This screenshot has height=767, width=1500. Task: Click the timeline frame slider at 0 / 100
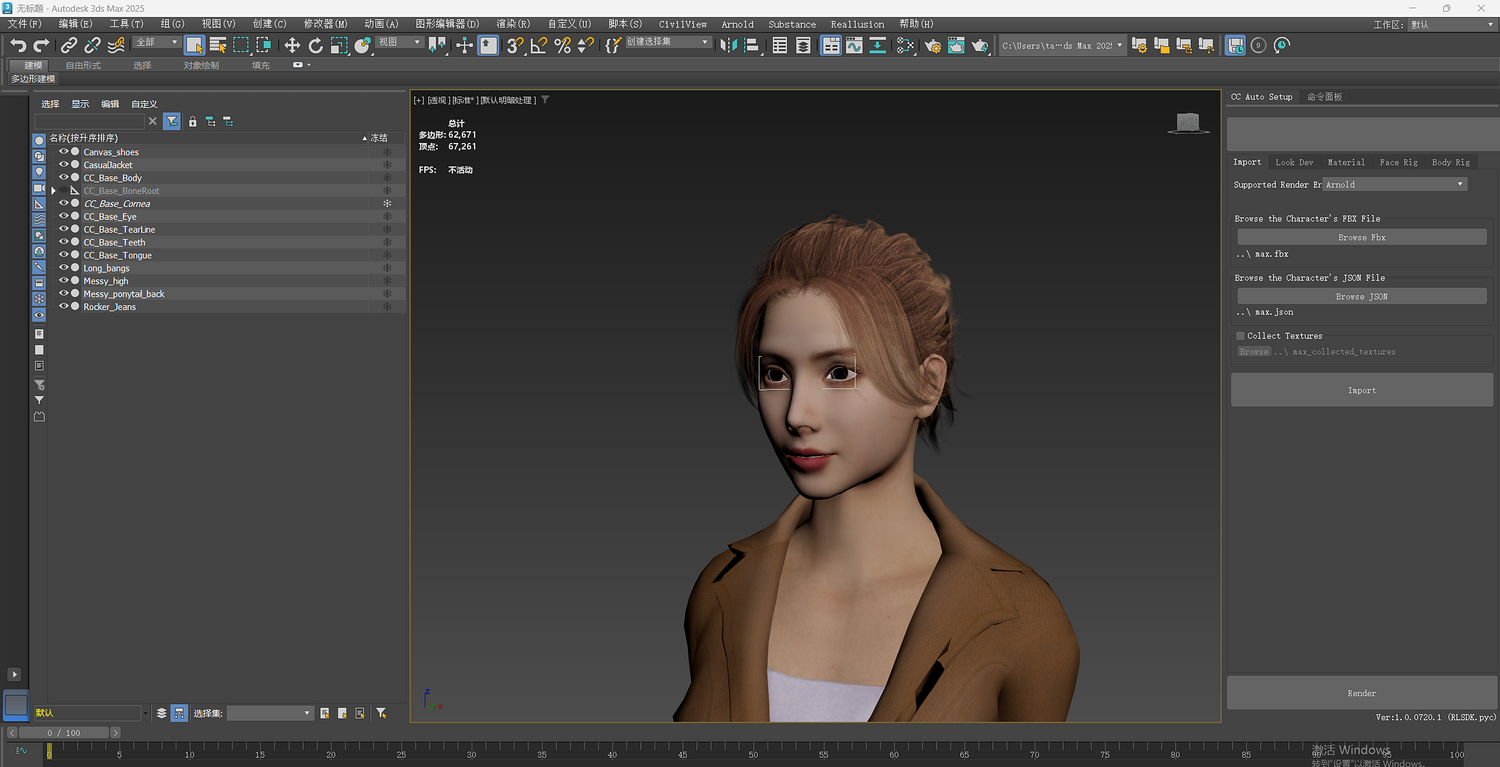point(64,733)
